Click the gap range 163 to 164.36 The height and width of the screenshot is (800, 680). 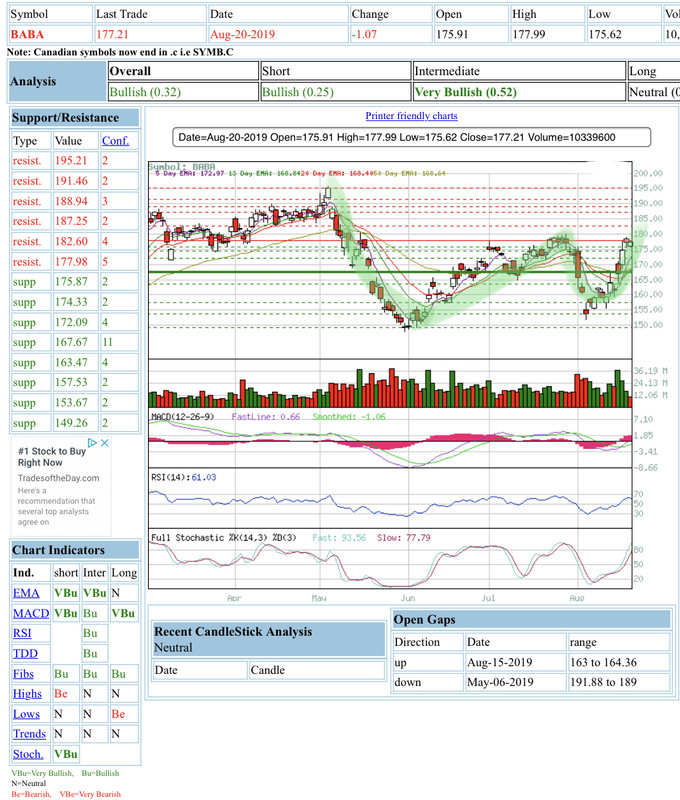(x=619, y=662)
